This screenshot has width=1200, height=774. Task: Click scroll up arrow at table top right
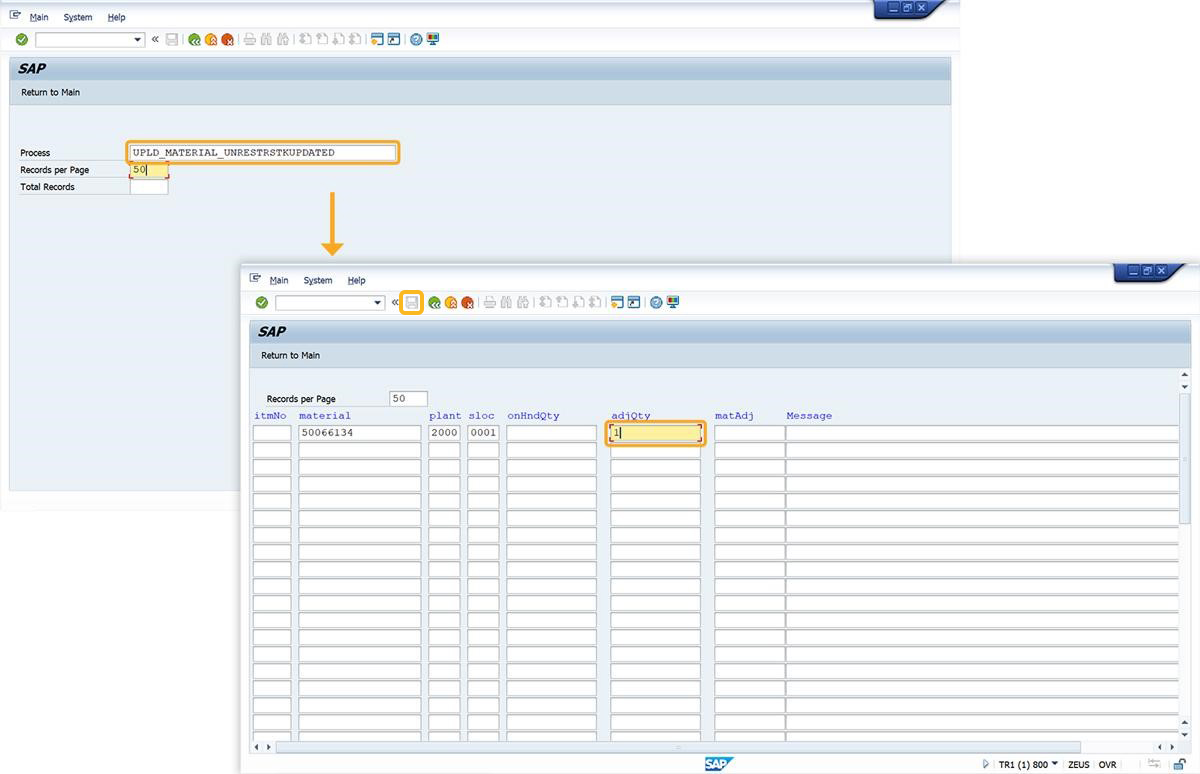click(1185, 375)
